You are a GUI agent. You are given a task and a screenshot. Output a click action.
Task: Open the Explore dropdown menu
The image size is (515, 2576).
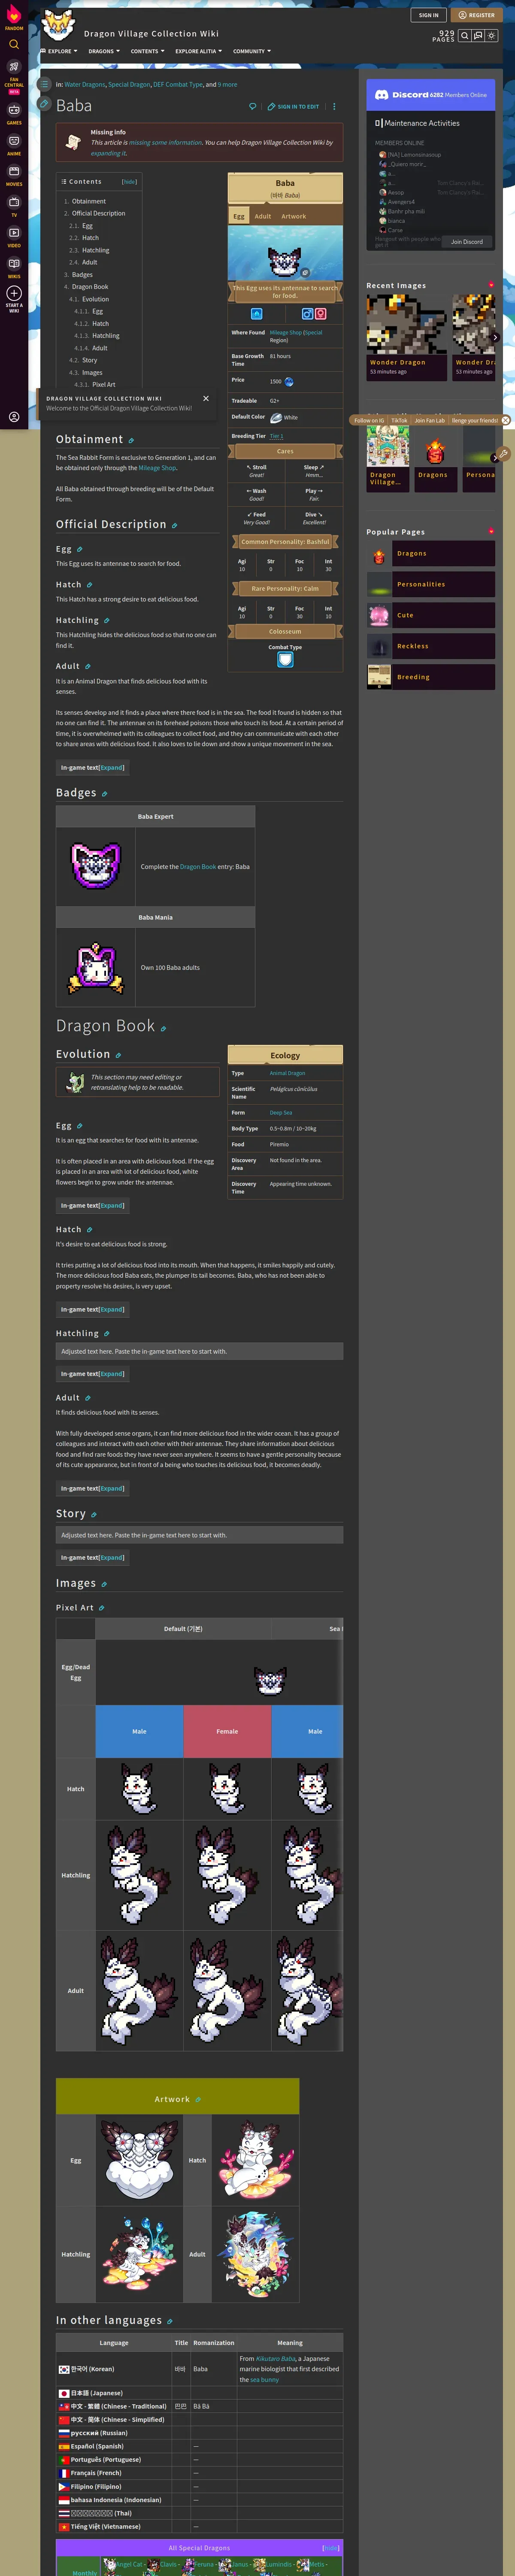[x=58, y=51]
